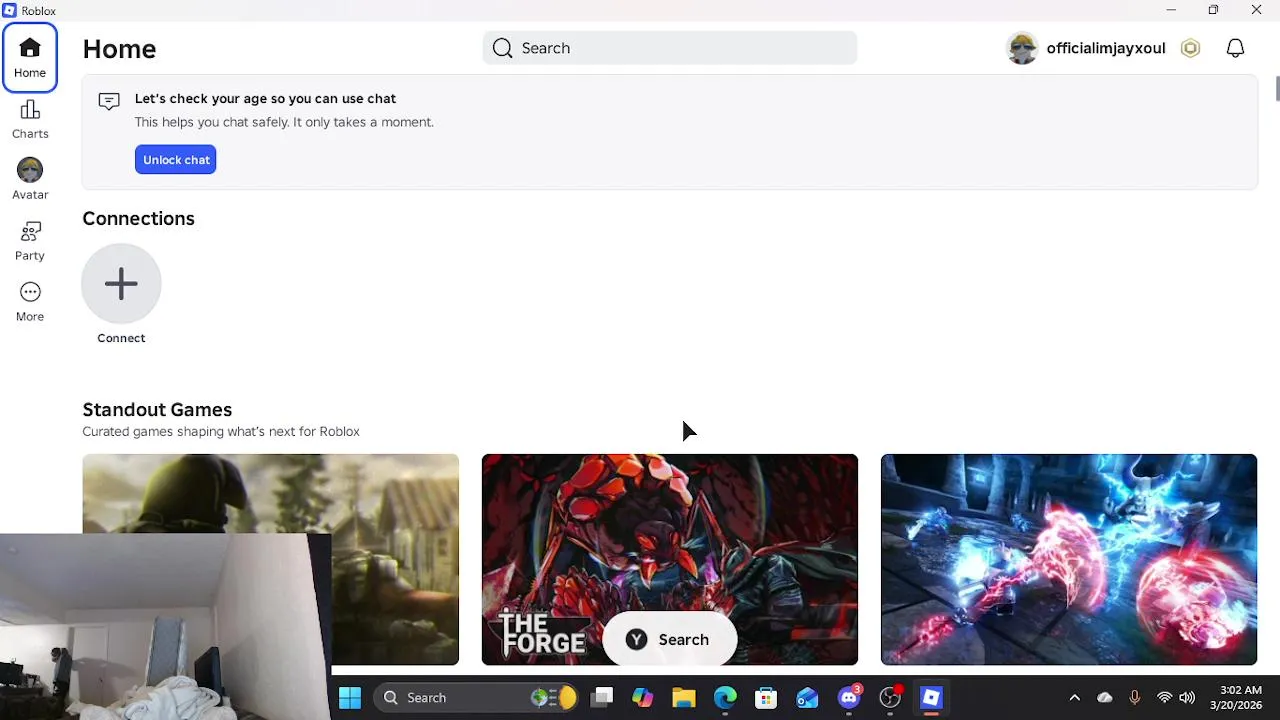Image resolution: width=1280 pixels, height=720 pixels.
Task: Open Copilot from the taskbar
Action: click(643, 698)
